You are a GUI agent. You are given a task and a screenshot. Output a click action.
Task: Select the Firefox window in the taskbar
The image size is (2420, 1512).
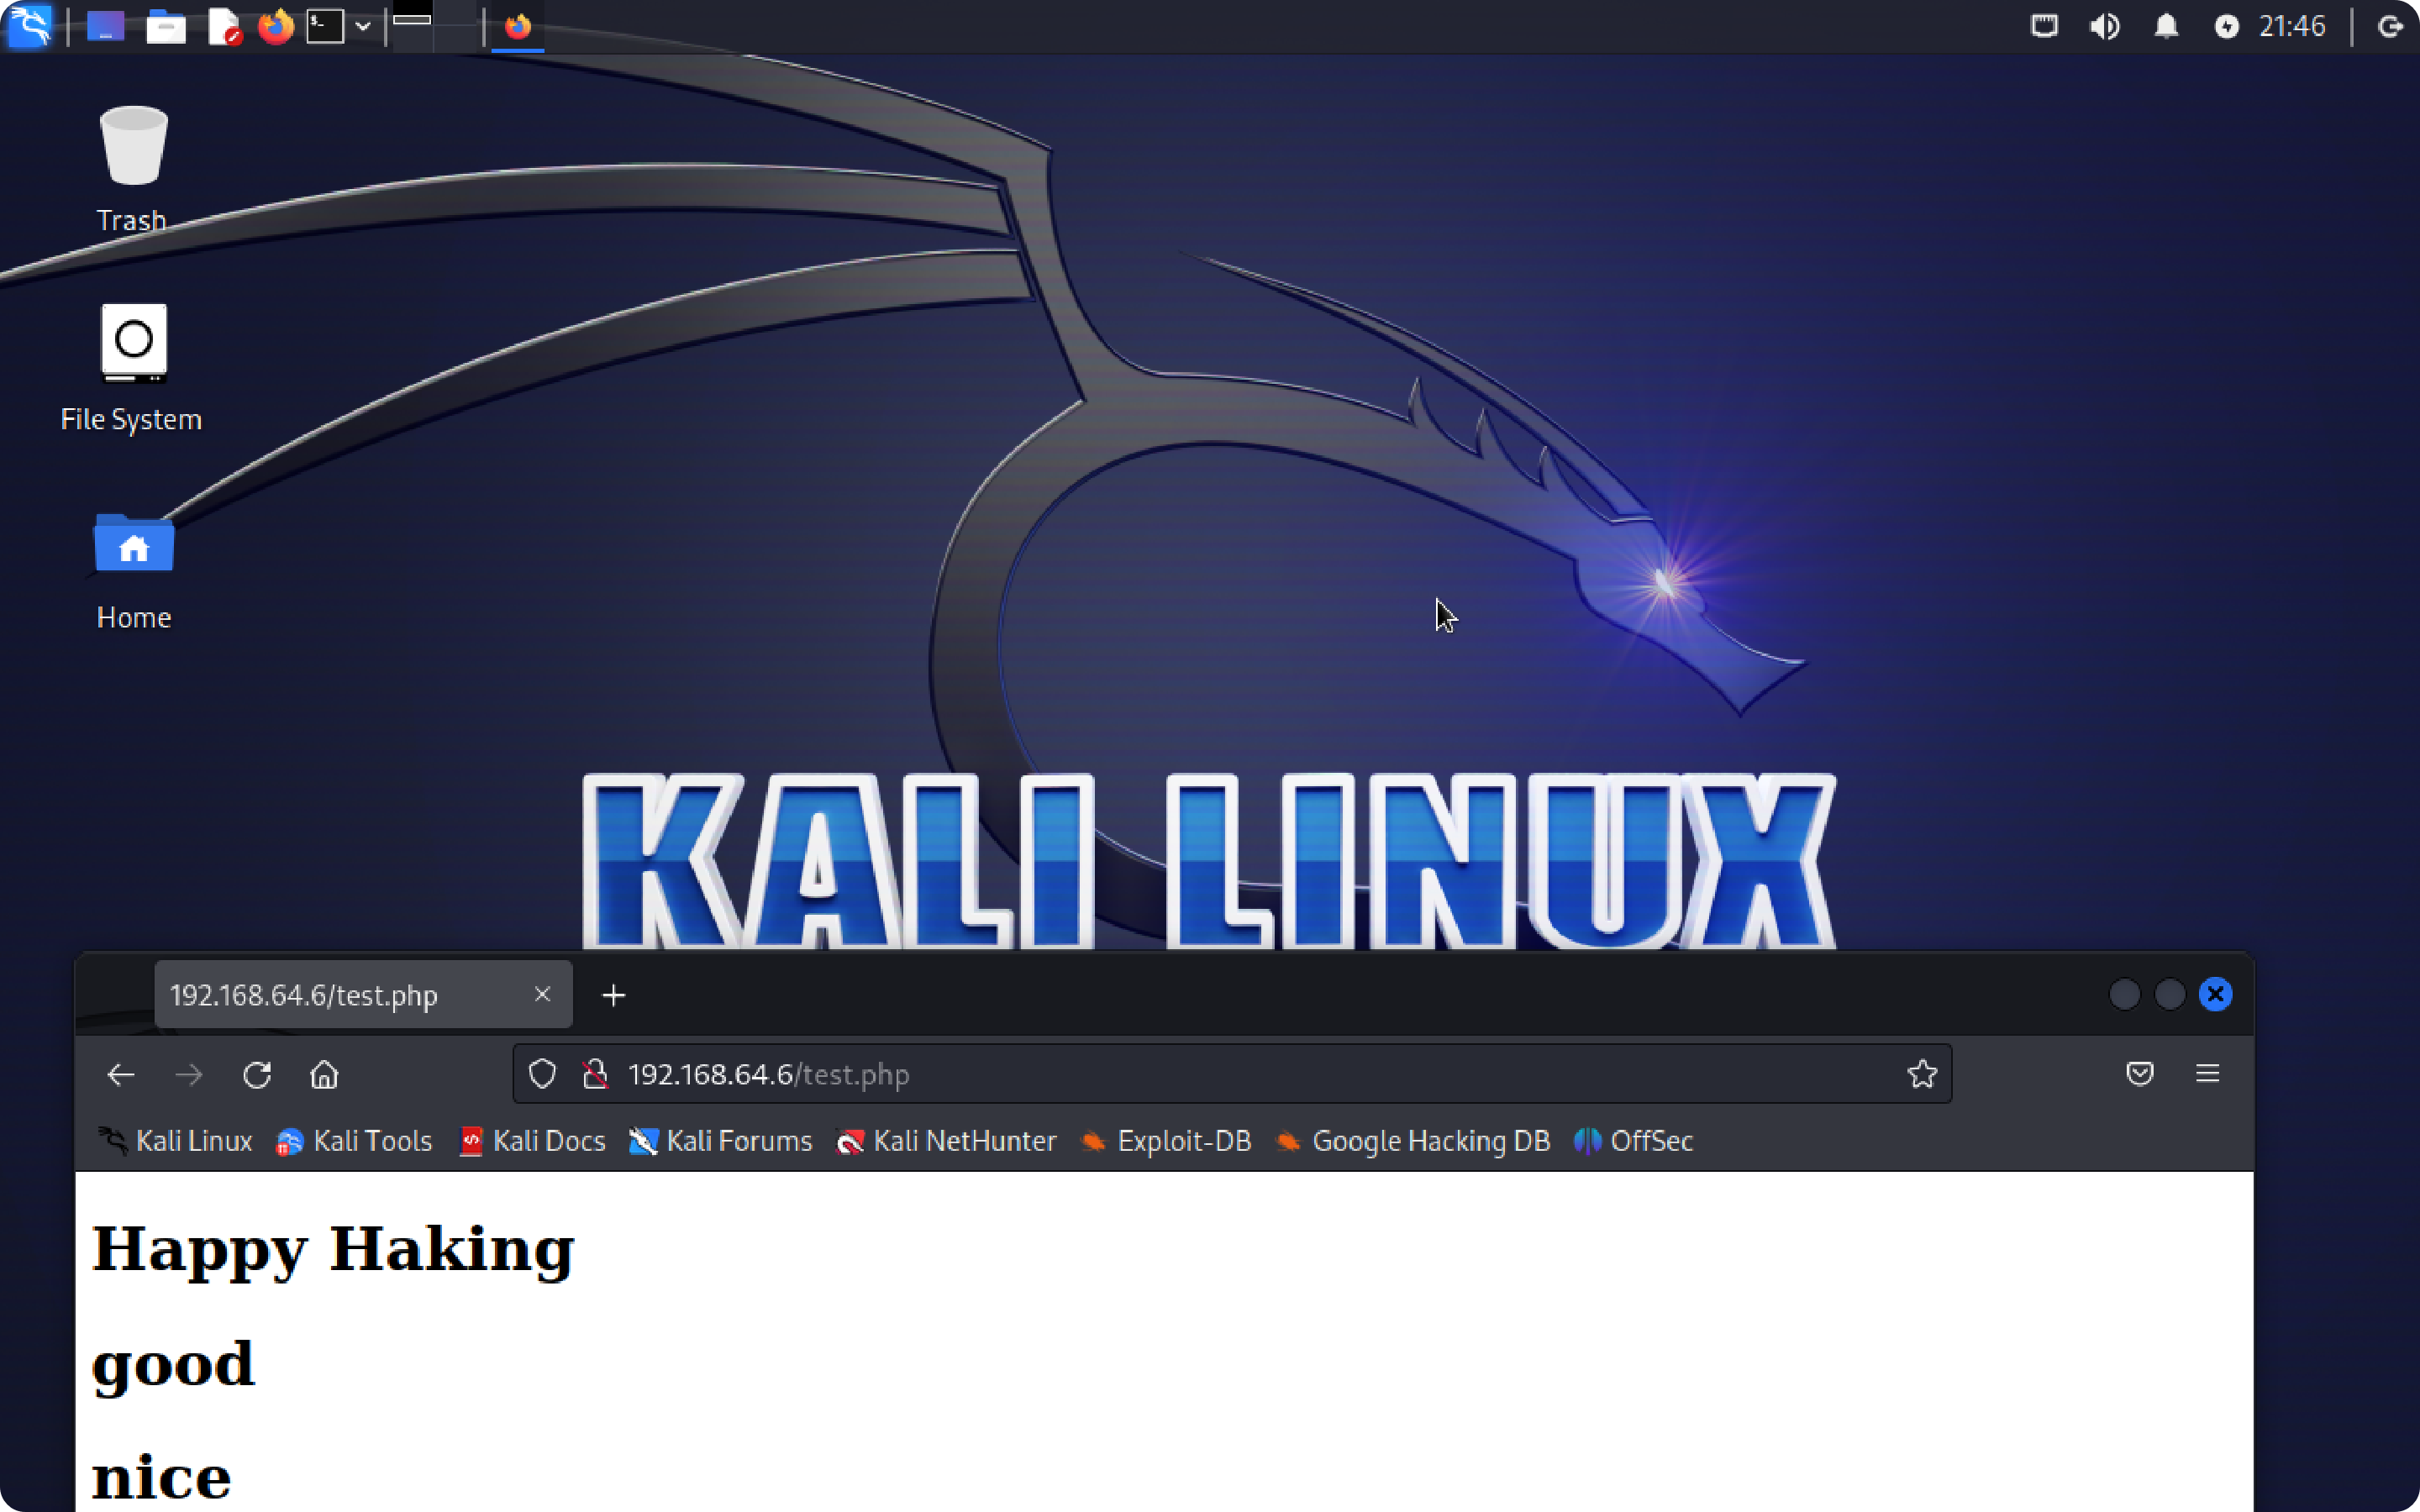[x=518, y=26]
